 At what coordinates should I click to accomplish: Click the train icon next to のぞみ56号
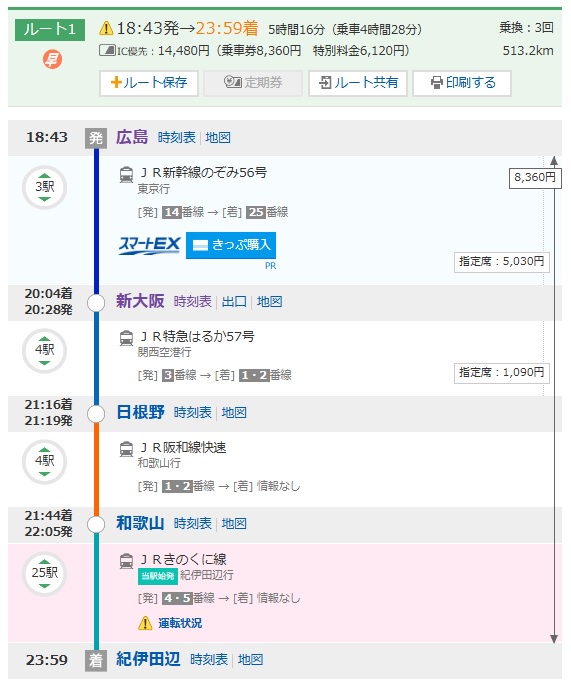click(x=126, y=175)
